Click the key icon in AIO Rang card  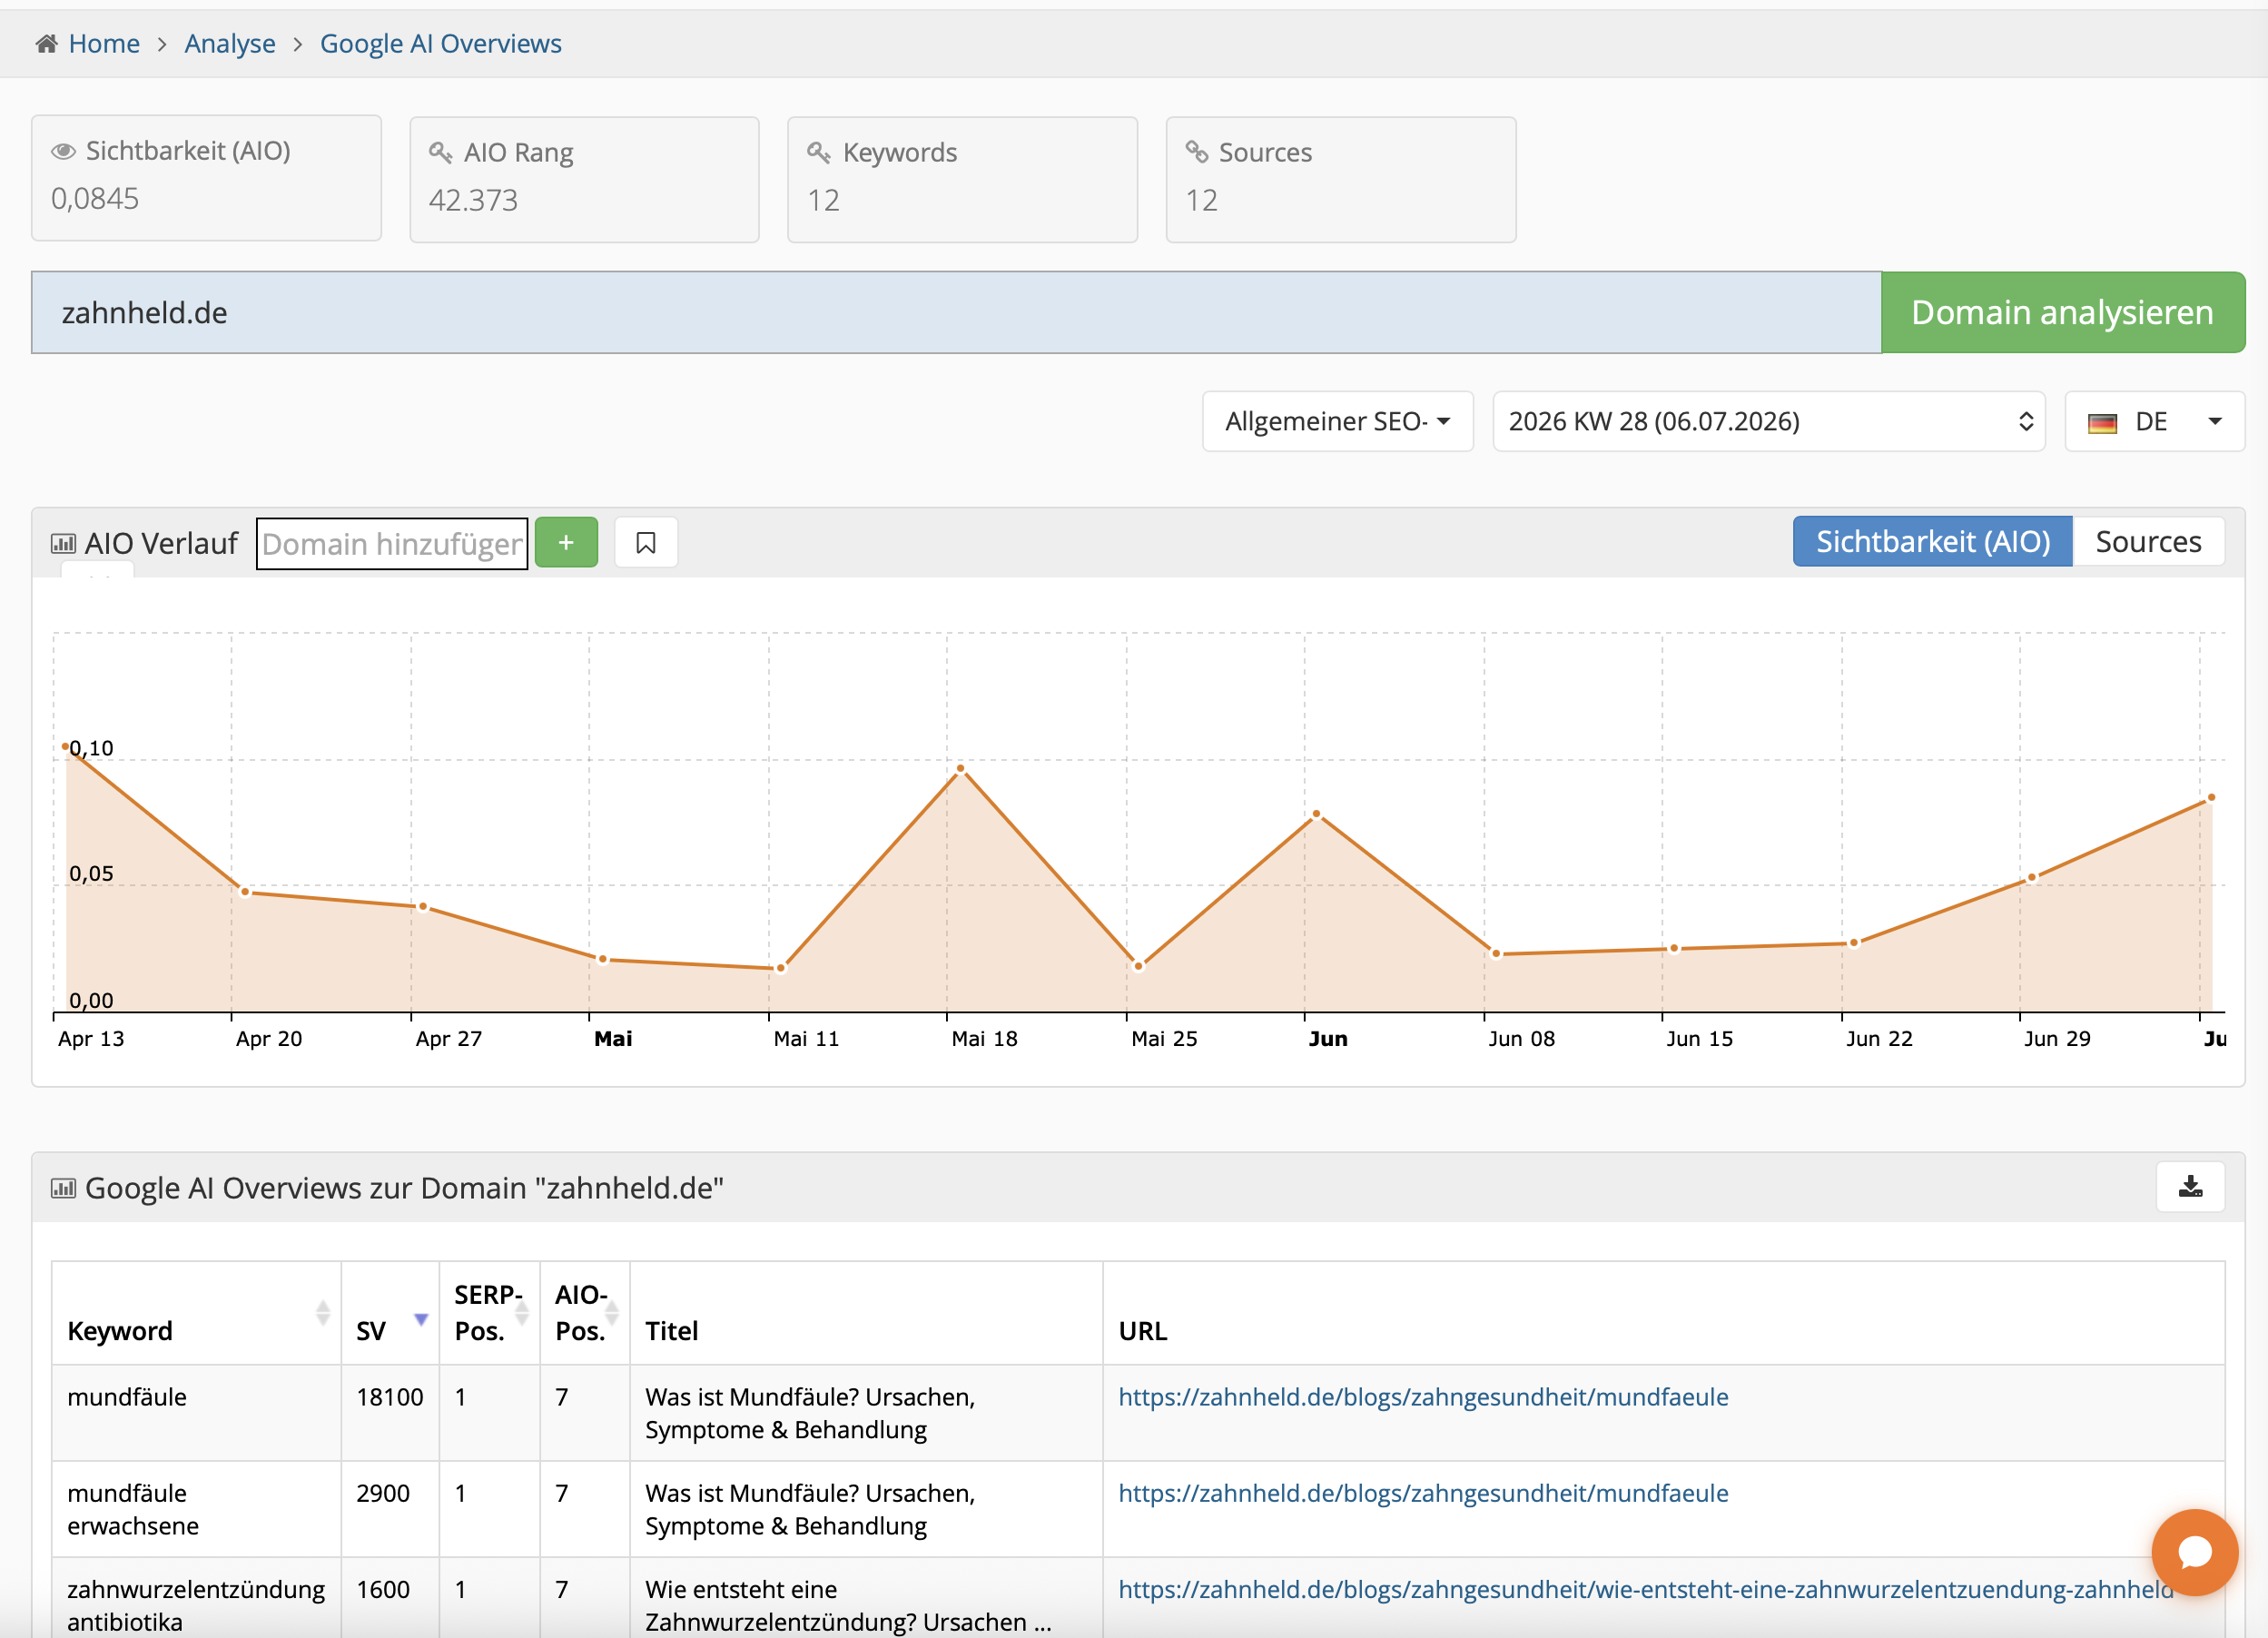441,152
